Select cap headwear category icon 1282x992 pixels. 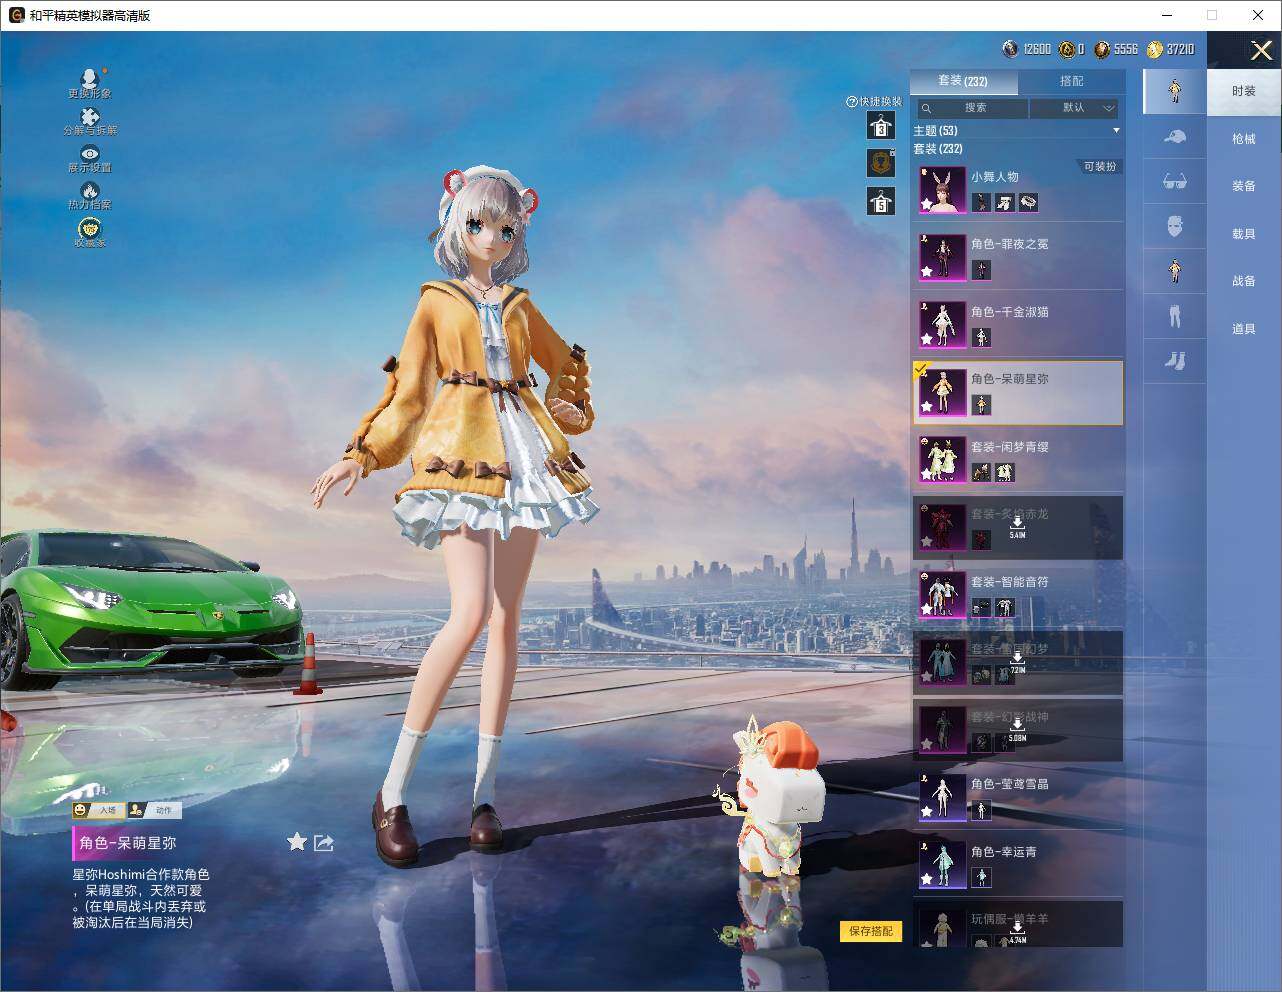[x=1175, y=137]
